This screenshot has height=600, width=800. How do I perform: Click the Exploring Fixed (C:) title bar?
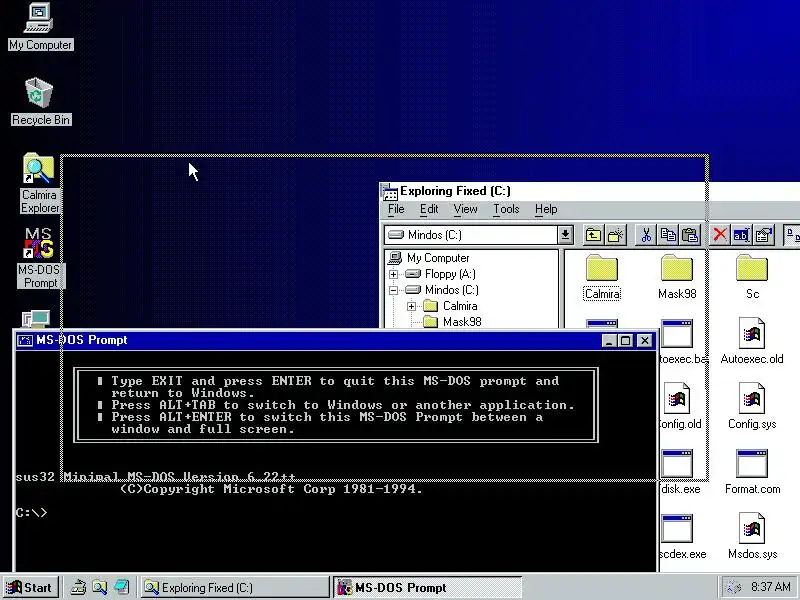590,191
